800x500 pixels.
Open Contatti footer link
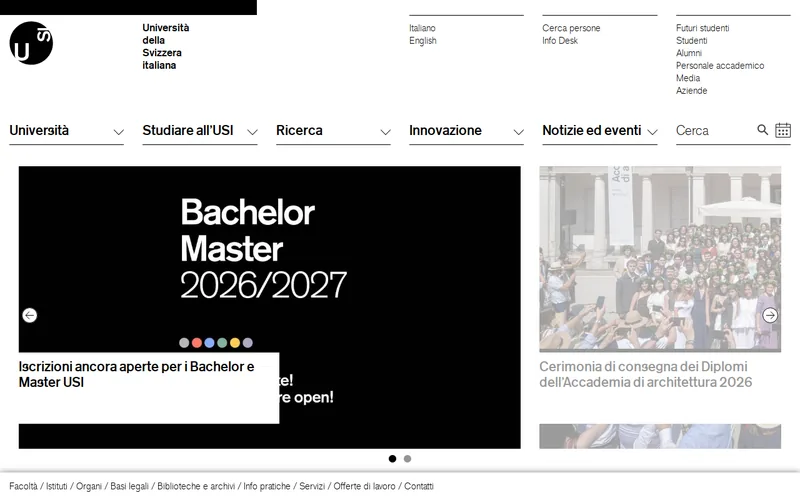click(419, 486)
